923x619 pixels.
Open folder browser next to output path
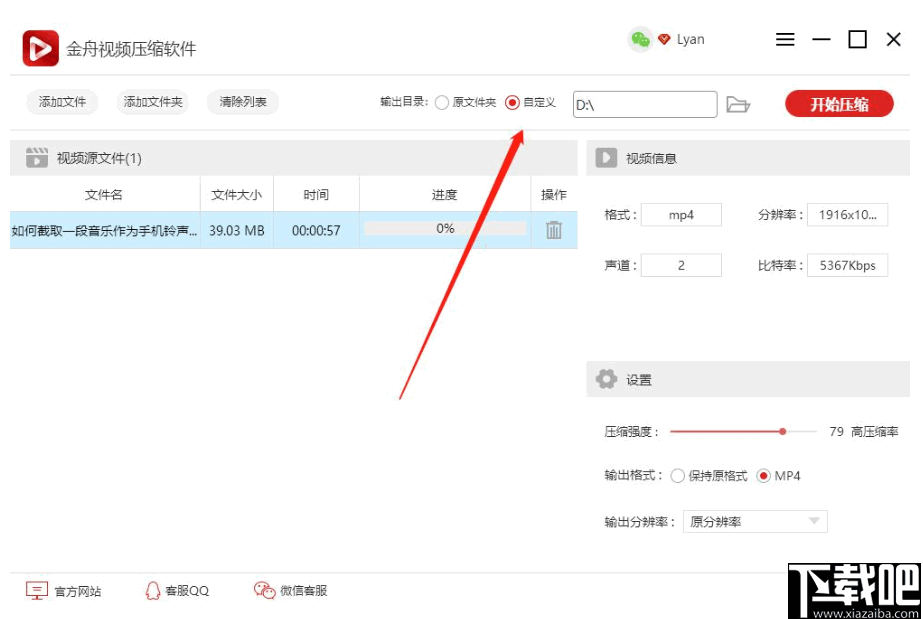739,103
